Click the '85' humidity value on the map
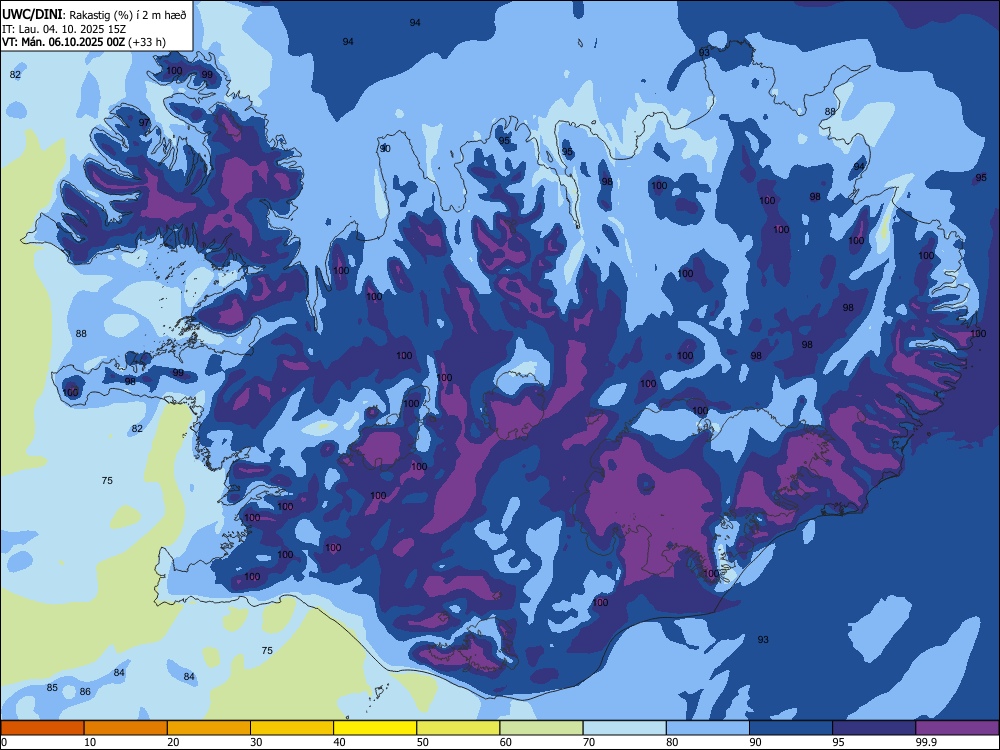The image size is (1000, 750). click(x=52, y=688)
